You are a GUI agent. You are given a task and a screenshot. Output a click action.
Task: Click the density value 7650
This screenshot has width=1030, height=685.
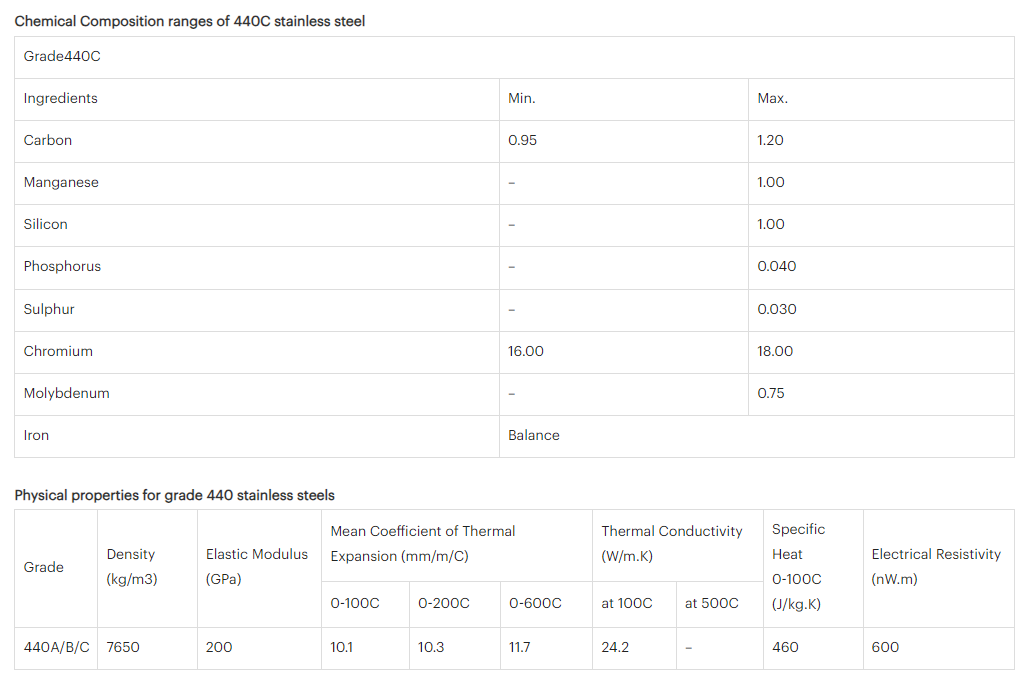123,648
